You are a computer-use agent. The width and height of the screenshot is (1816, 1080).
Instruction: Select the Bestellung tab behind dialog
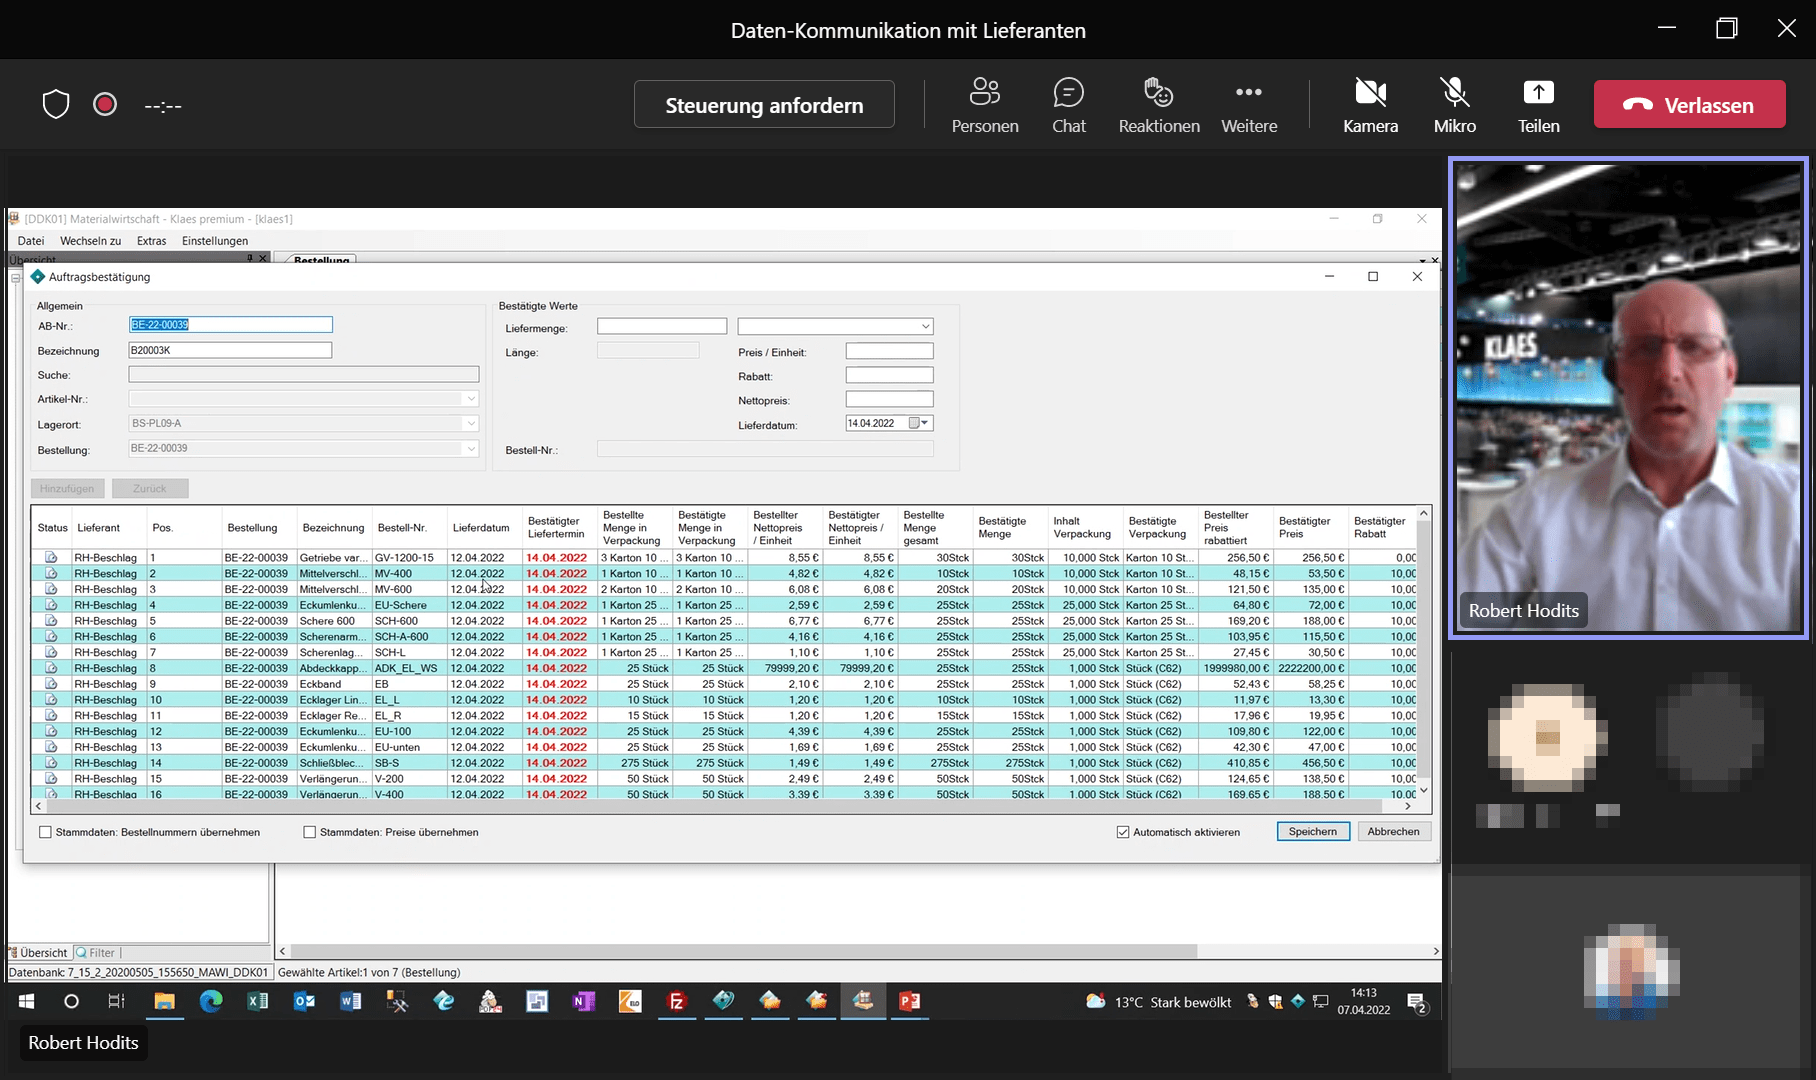pos(321,260)
